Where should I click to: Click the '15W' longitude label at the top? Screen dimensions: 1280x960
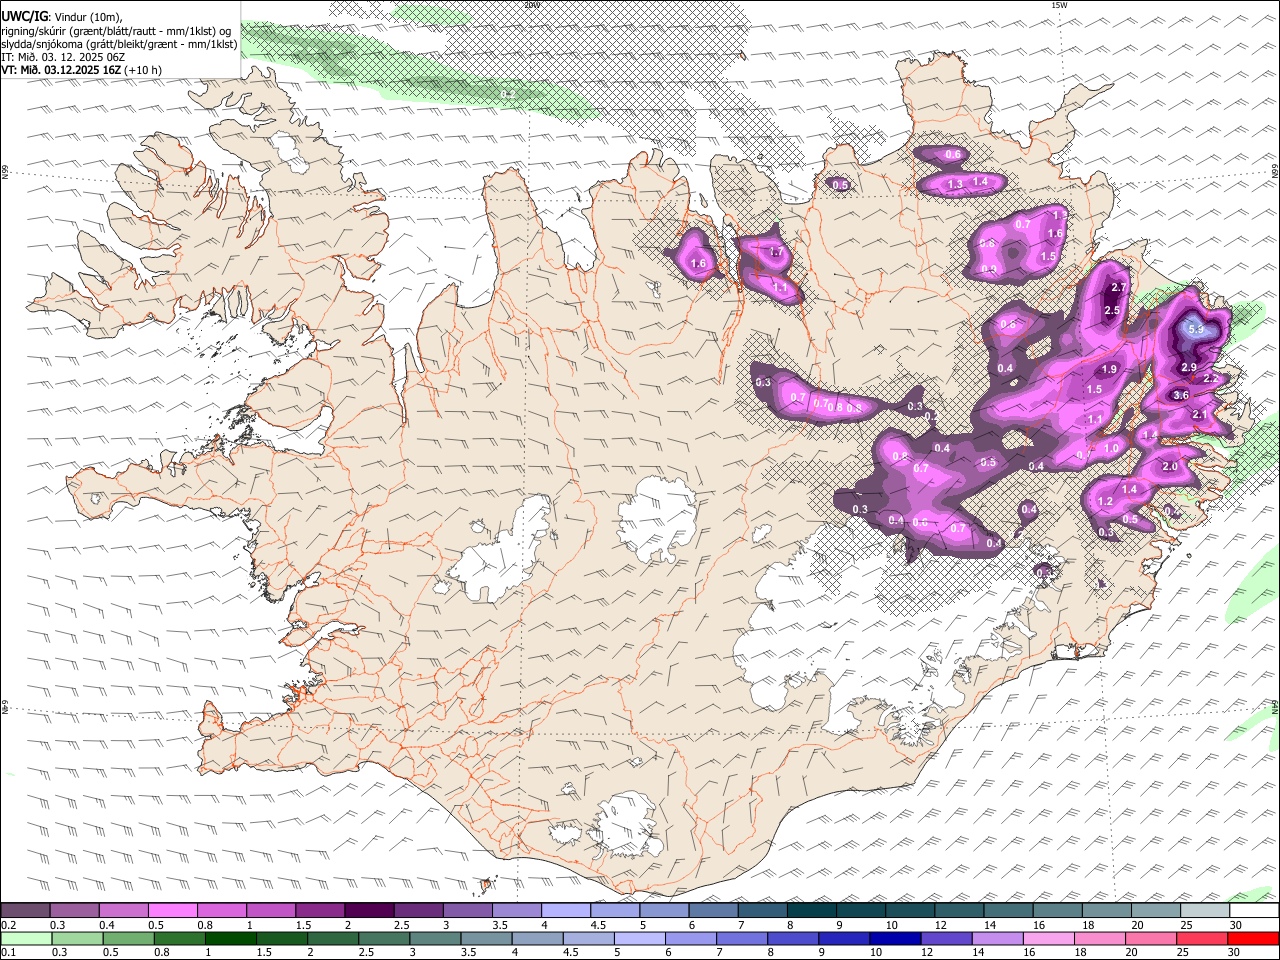coord(1059,5)
